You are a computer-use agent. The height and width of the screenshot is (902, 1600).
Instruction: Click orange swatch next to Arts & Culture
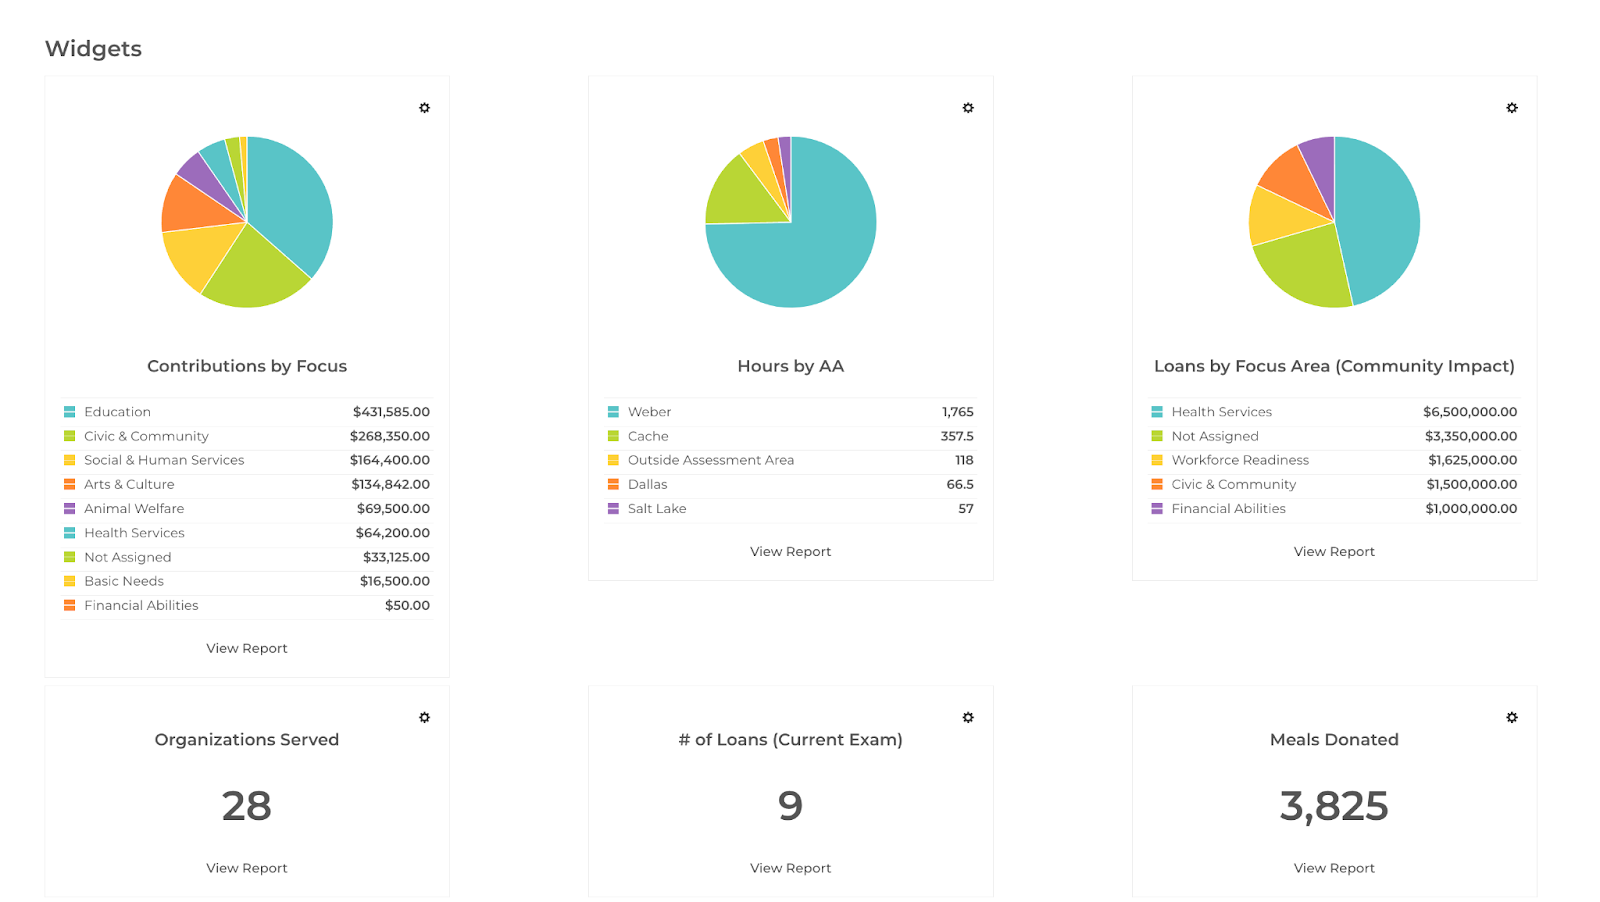pyautogui.click(x=69, y=485)
